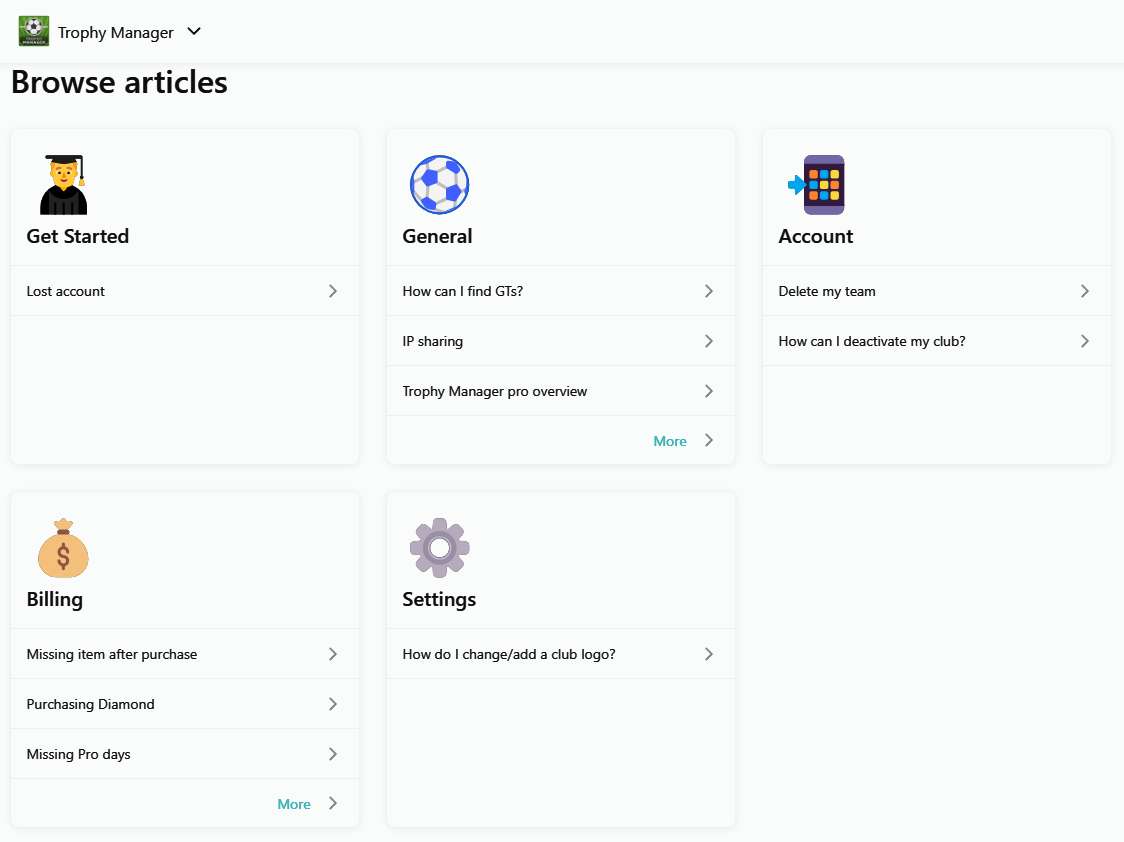Click the chevron beside Trophy Manager pro overview

[x=708, y=391]
